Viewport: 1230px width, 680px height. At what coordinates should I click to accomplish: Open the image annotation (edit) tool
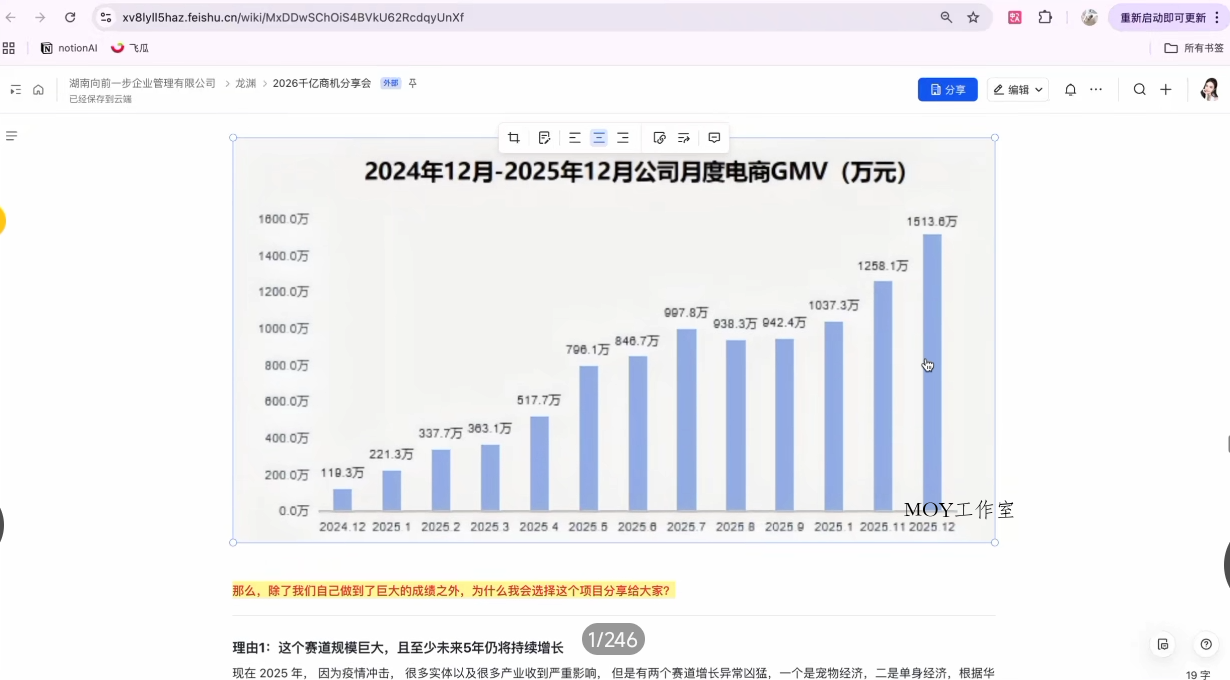pos(543,137)
